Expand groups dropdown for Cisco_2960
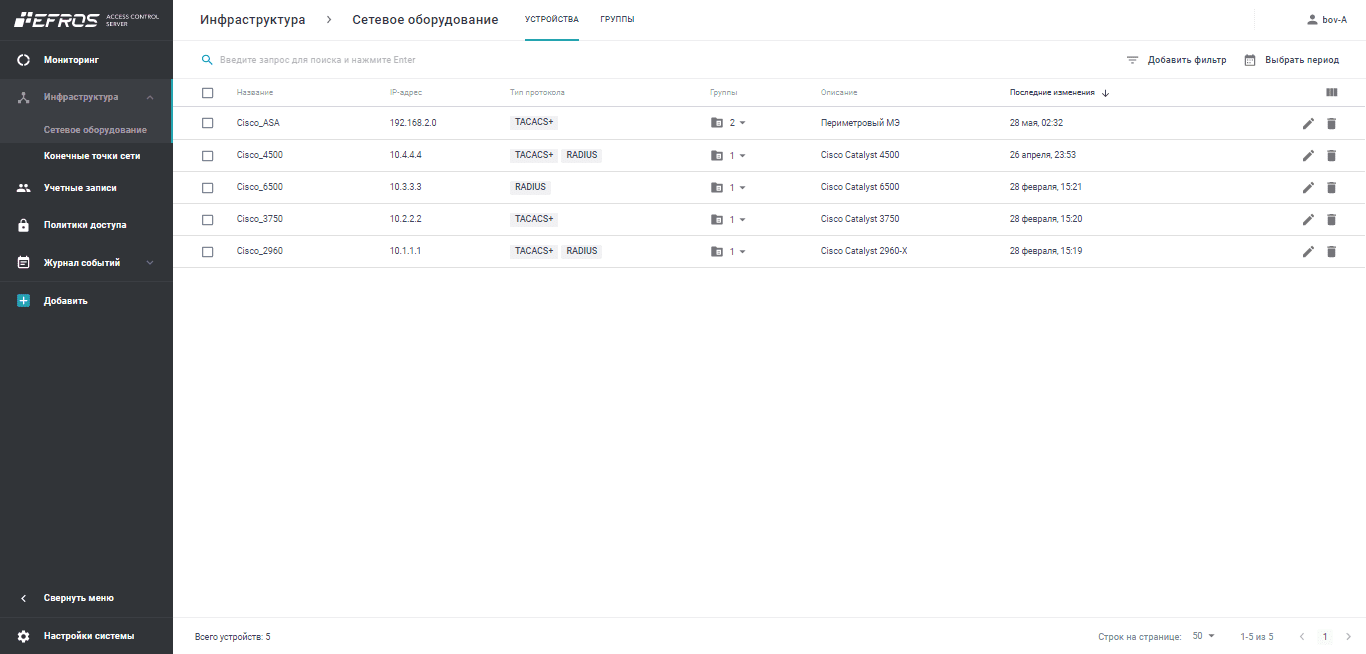Image resolution: width=1366 pixels, height=654 pixels. [x=742, y=251]
